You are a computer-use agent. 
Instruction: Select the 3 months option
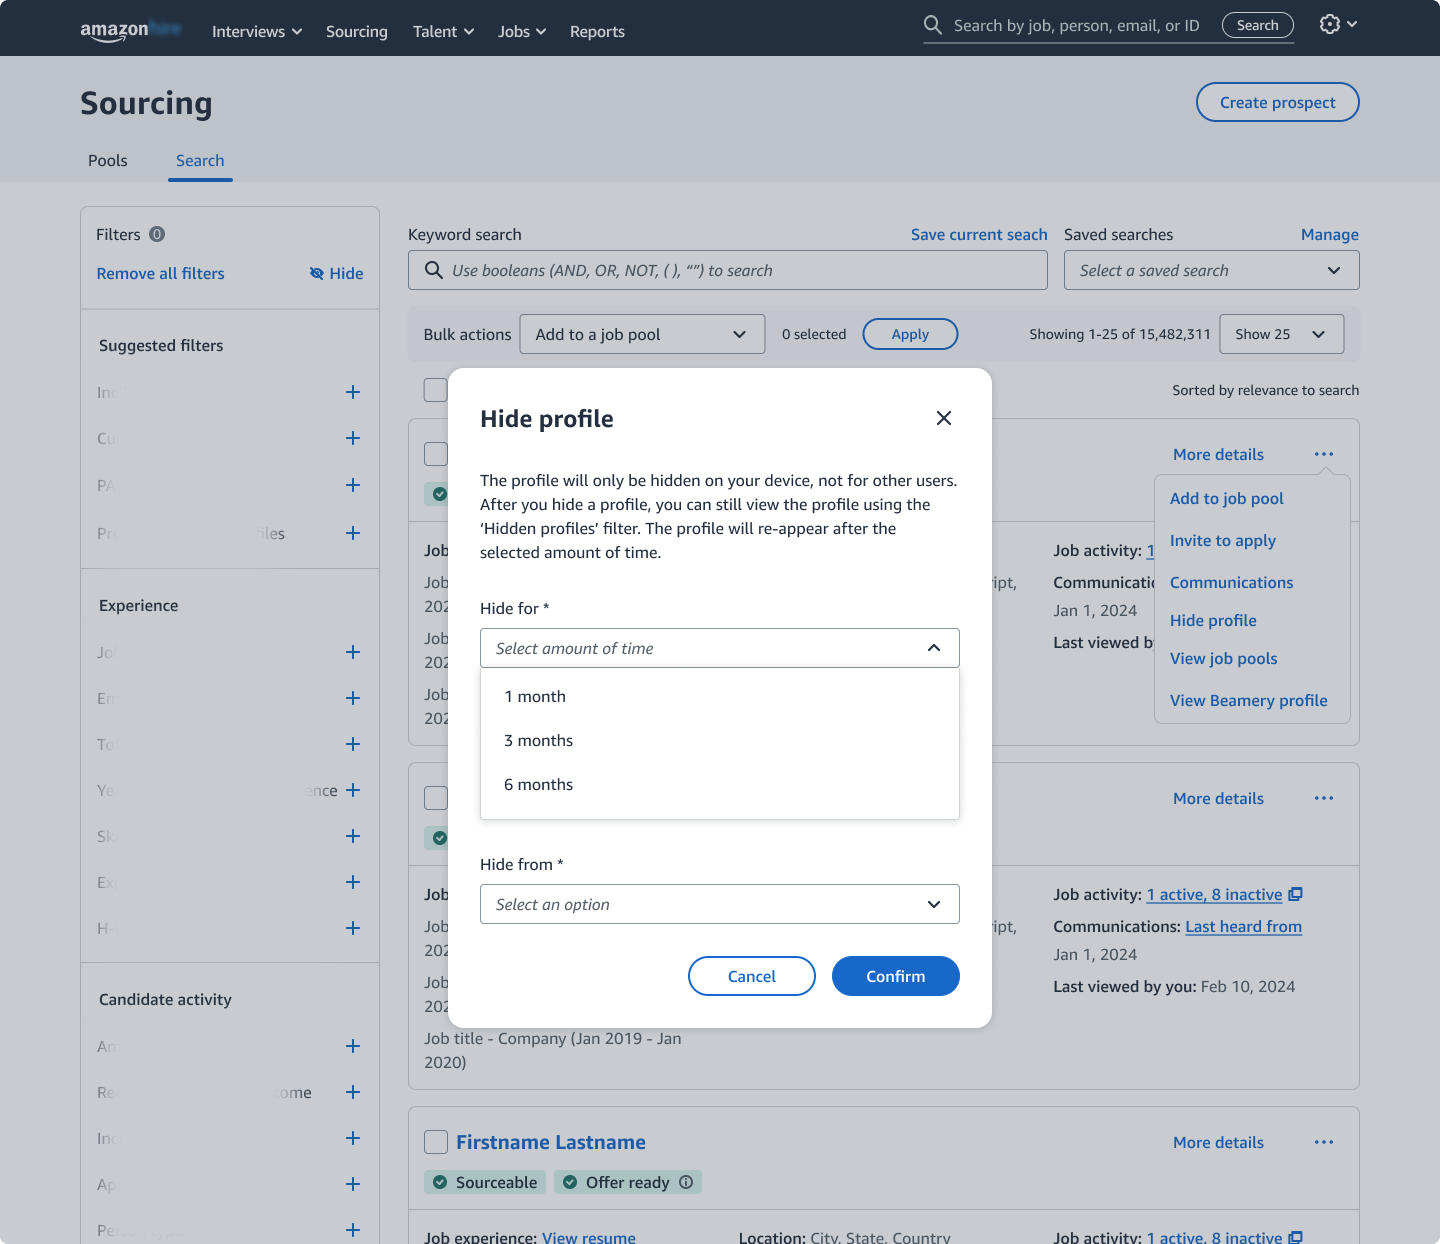pyautogui.click(x=720, y=740)
